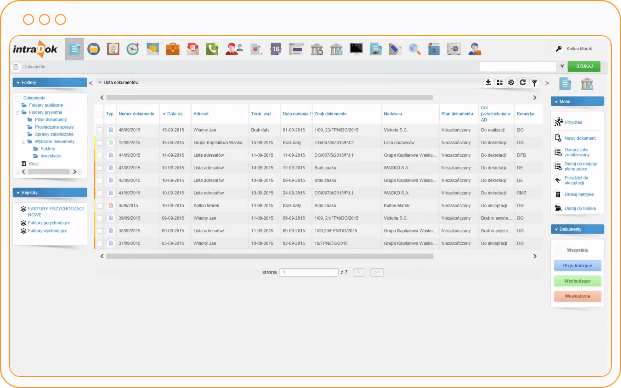Open the search options dropdown arrow
Screen dimensions: 621x388
562,66
